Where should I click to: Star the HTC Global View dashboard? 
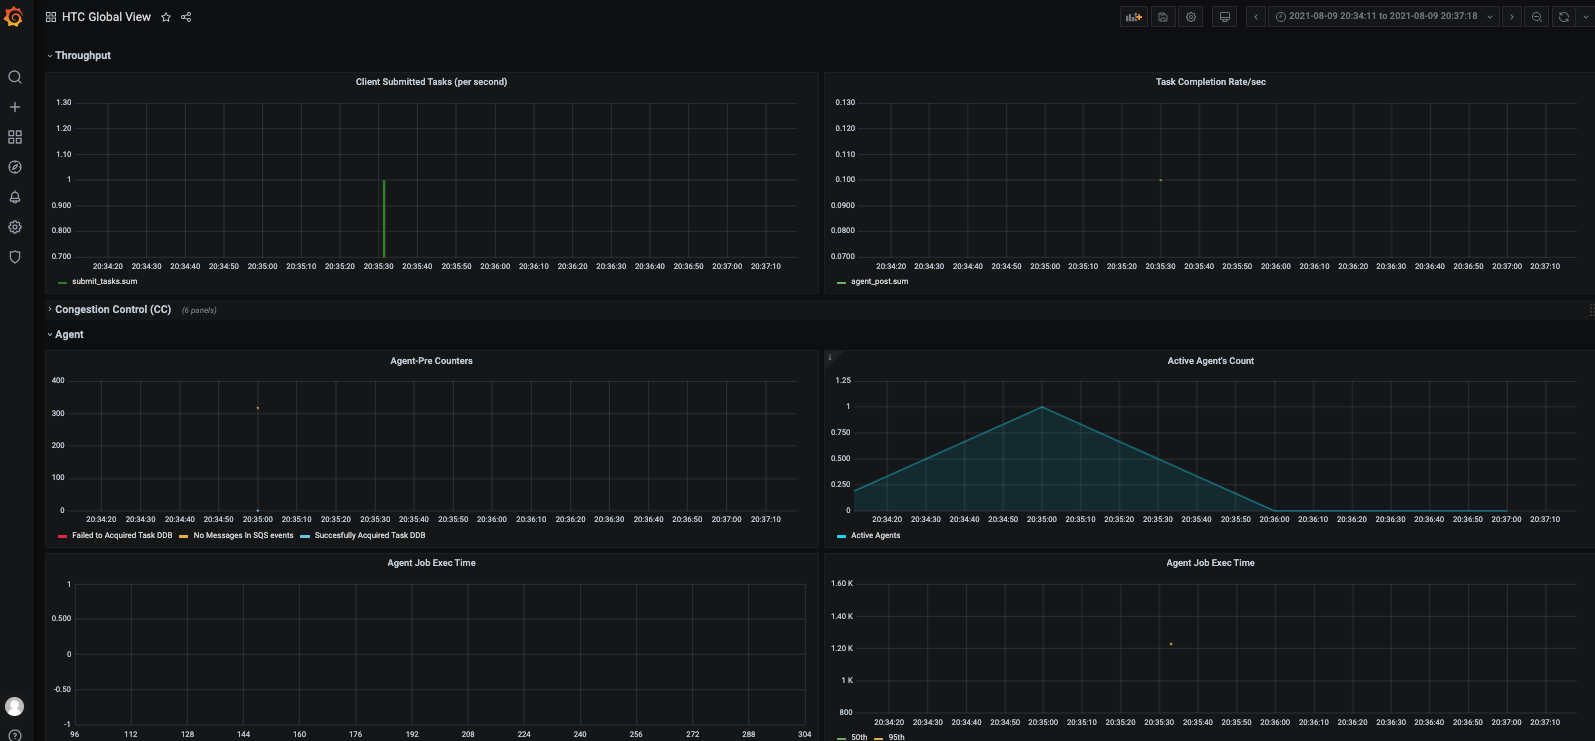click(166, 17)
